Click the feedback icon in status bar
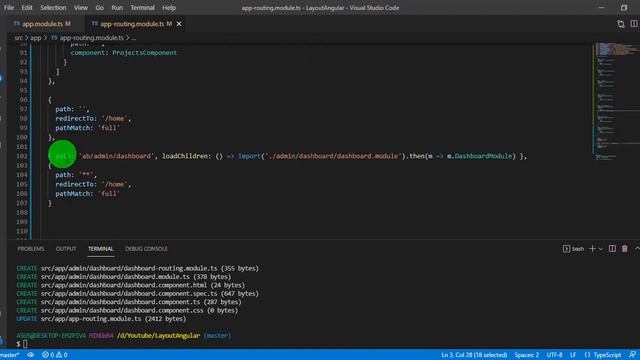 tap(632, 355)
